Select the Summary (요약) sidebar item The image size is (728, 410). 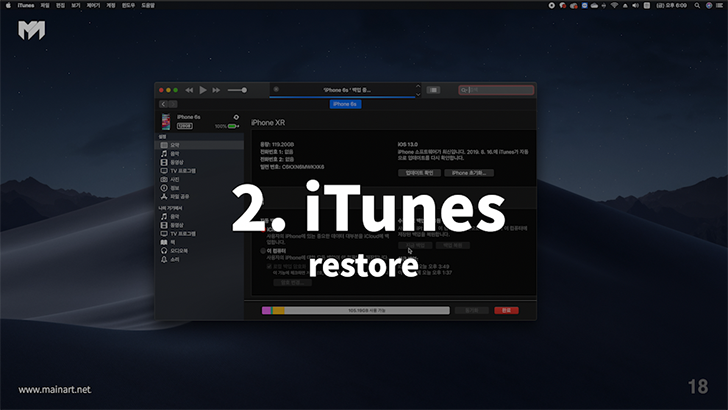point(199,145)
